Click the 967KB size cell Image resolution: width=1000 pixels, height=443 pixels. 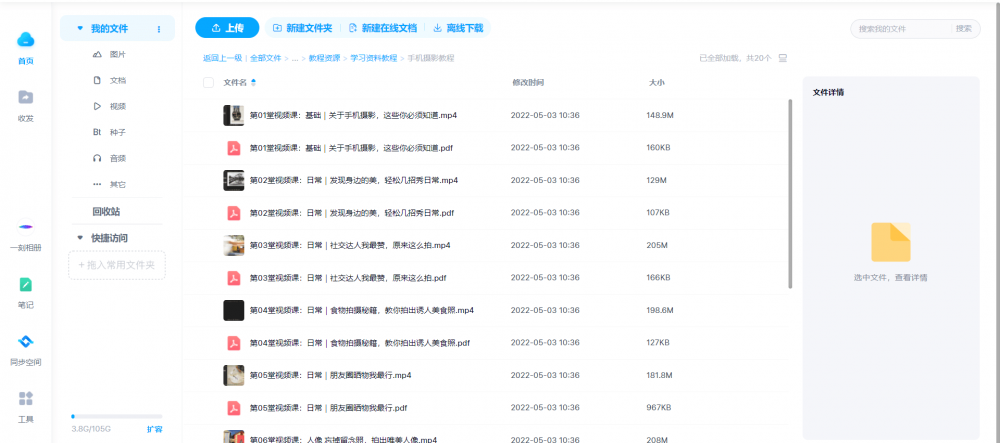[658, 408]
